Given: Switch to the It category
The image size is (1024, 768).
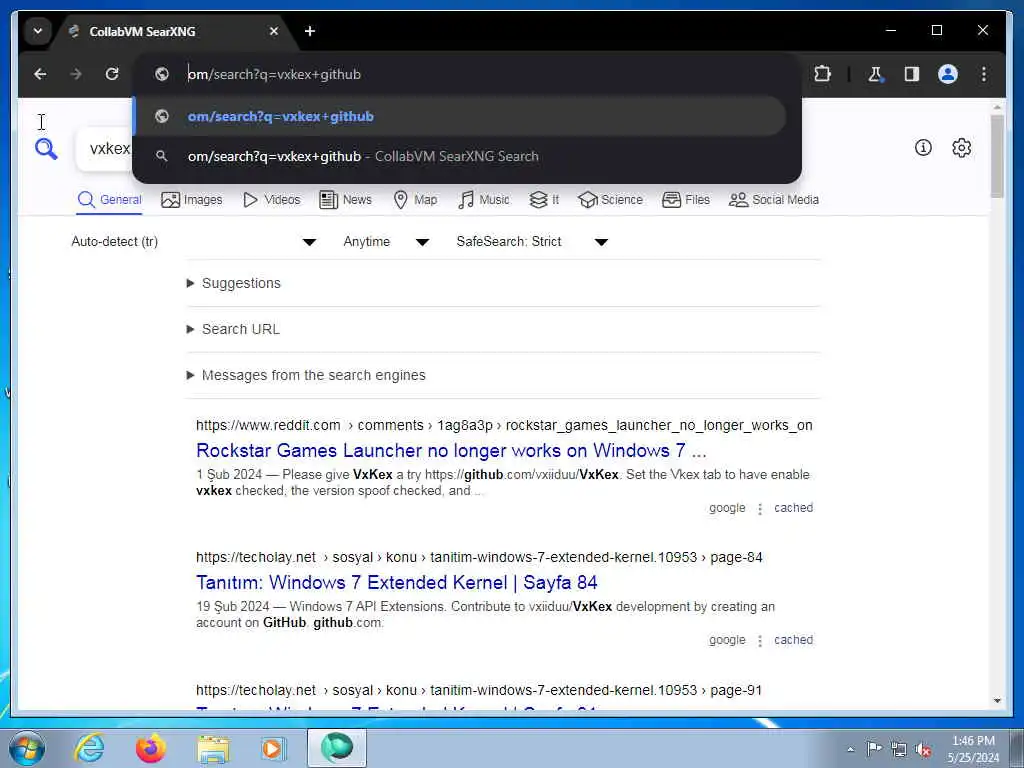Looking at the screenshot, I should tap(545, 200).
